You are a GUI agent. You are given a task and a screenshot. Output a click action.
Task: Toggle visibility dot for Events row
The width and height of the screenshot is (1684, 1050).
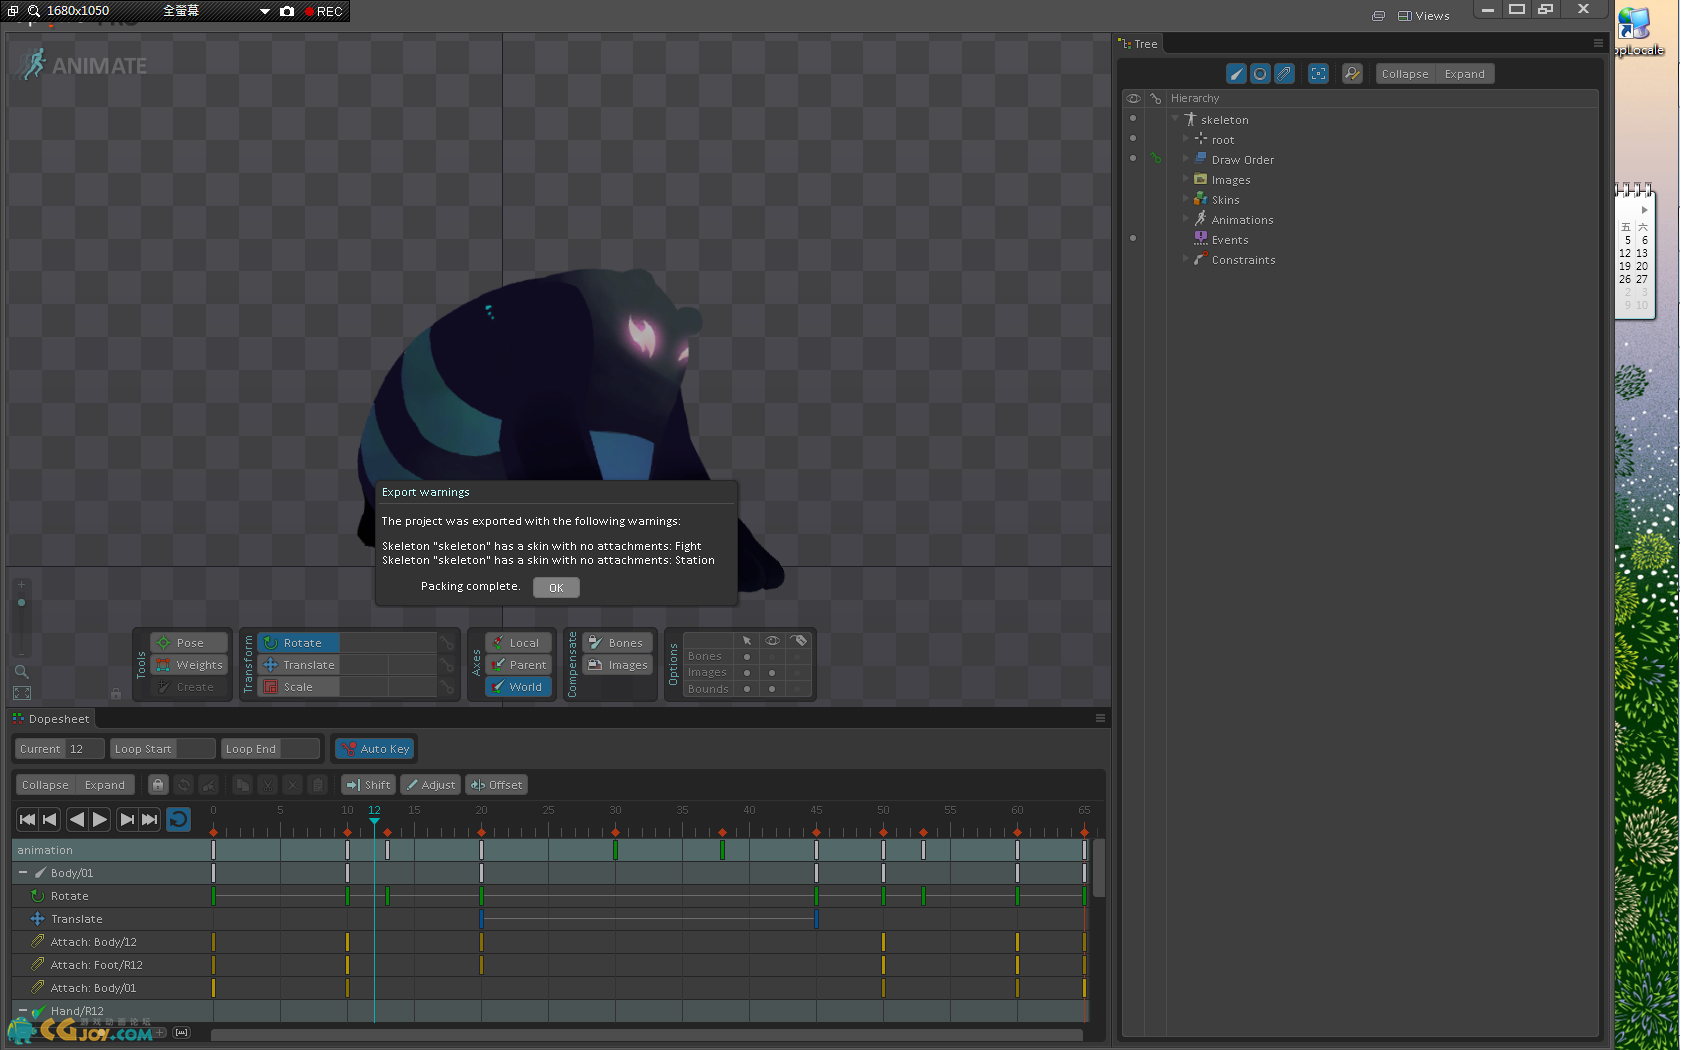point(1133,238)
